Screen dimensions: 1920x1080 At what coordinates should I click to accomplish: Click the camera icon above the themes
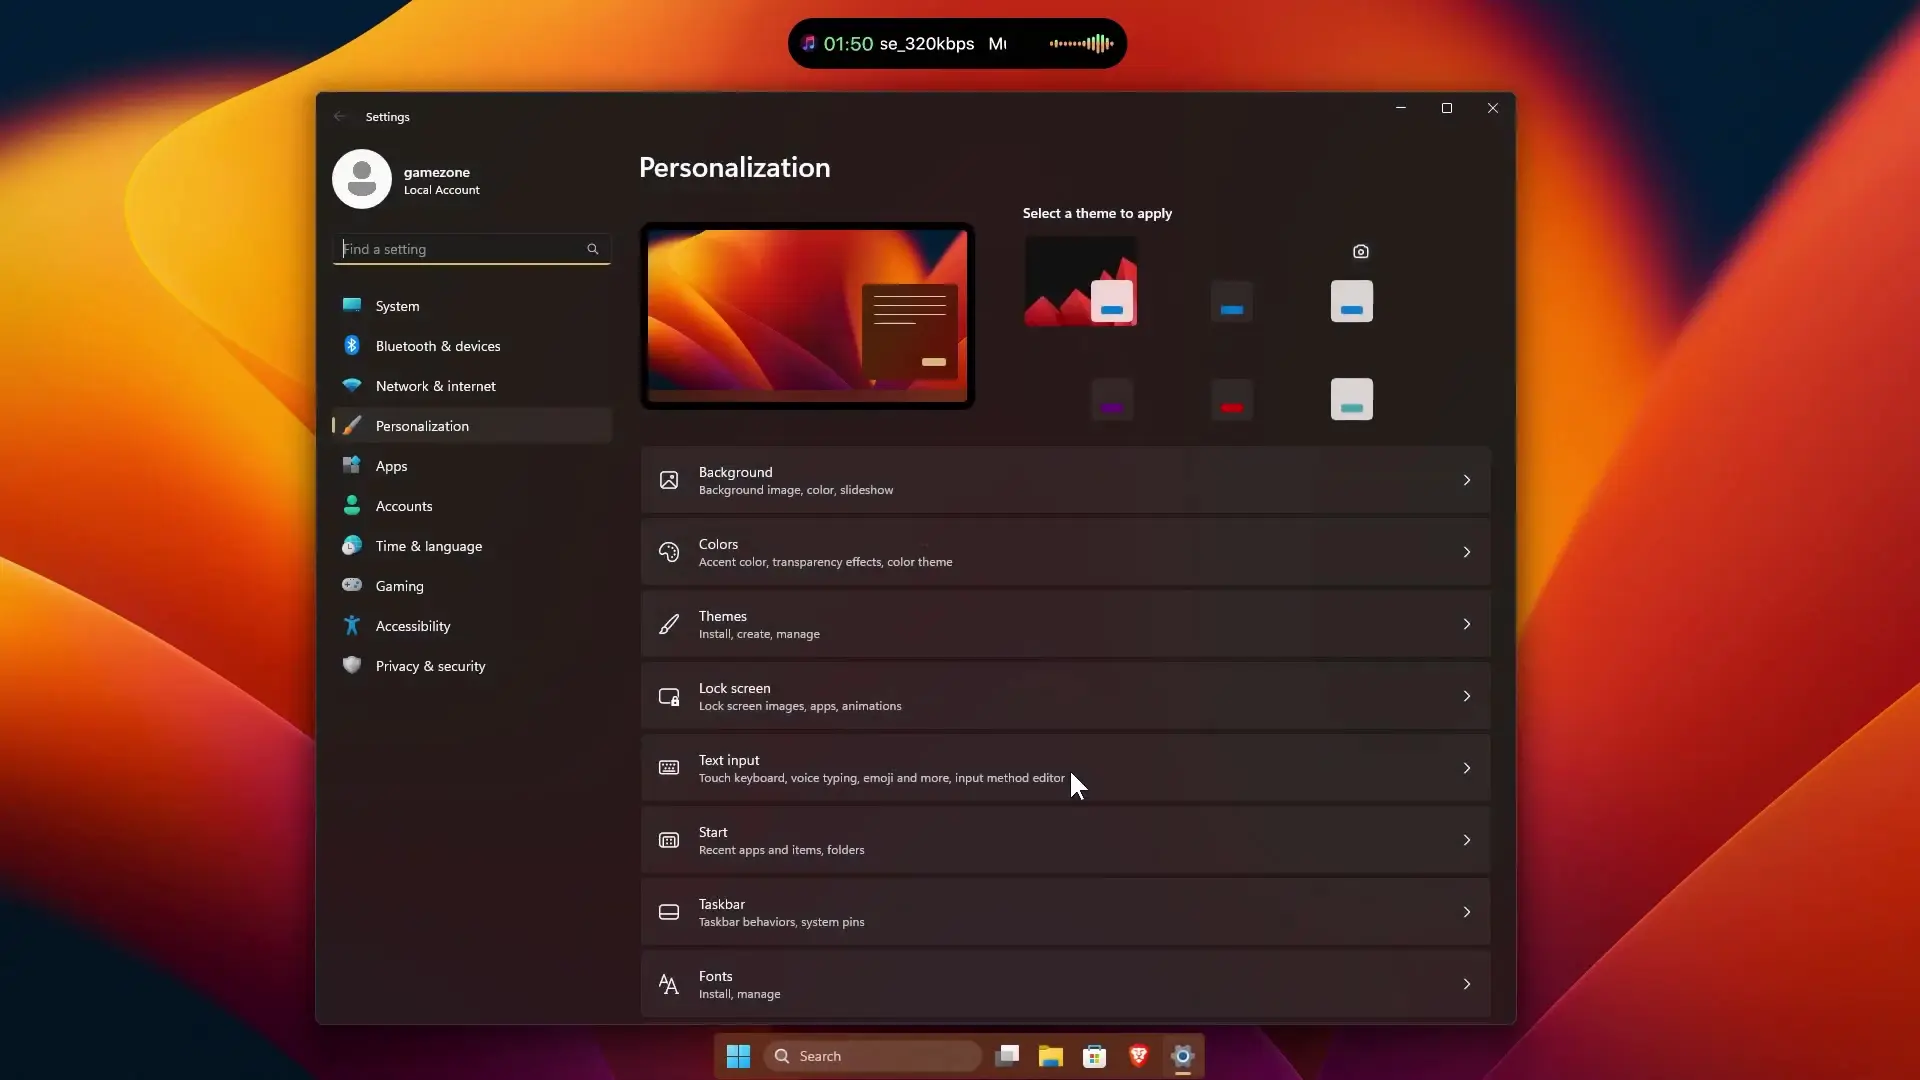coord(1360,252)
